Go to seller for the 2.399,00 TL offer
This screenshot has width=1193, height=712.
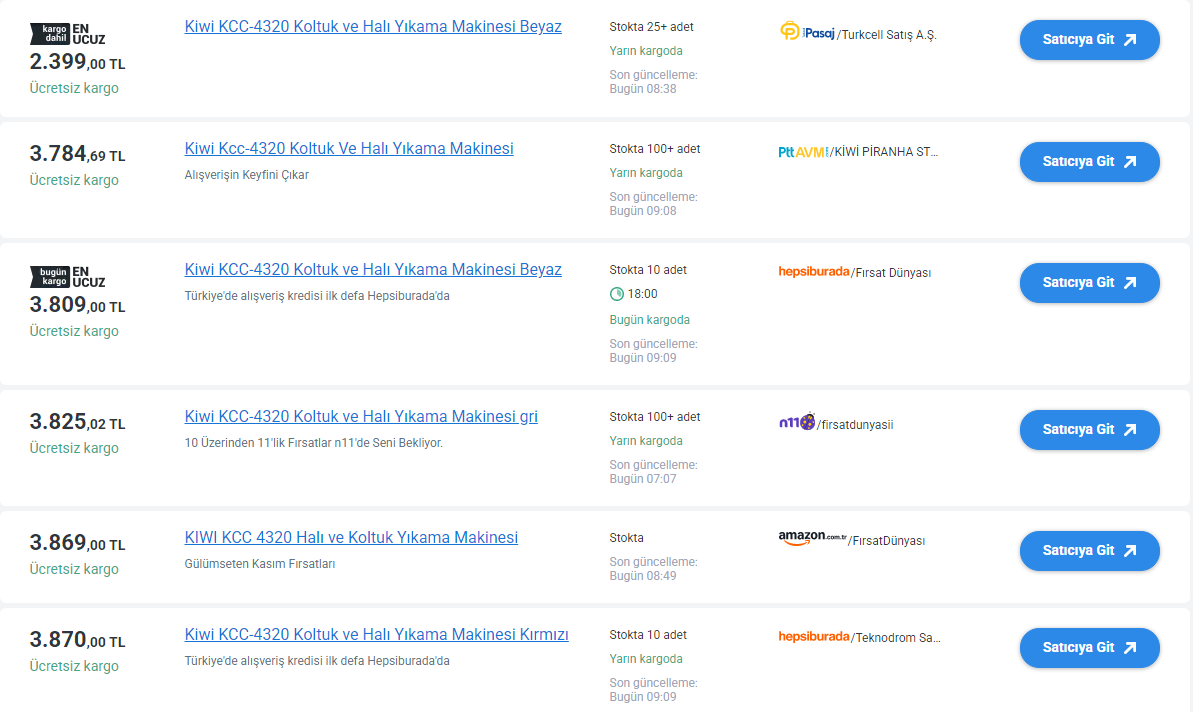(1090, 40)
